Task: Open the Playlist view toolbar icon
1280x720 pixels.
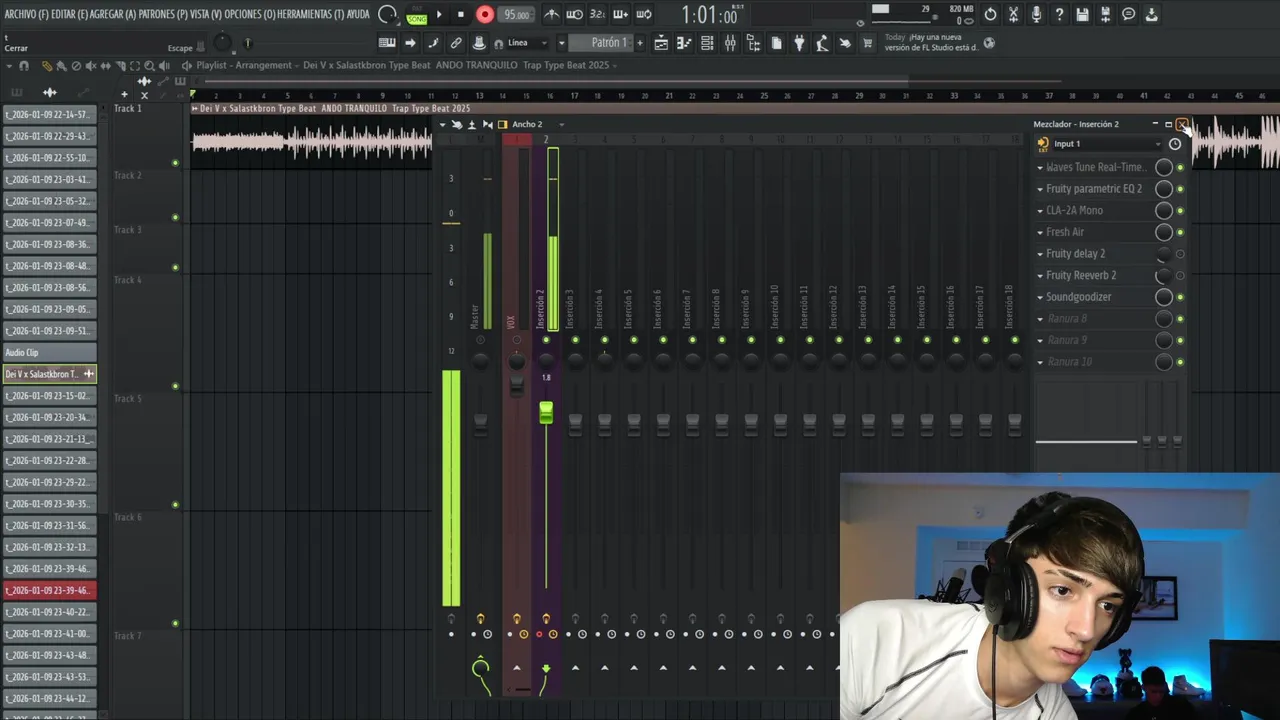Action: [661, 43]
